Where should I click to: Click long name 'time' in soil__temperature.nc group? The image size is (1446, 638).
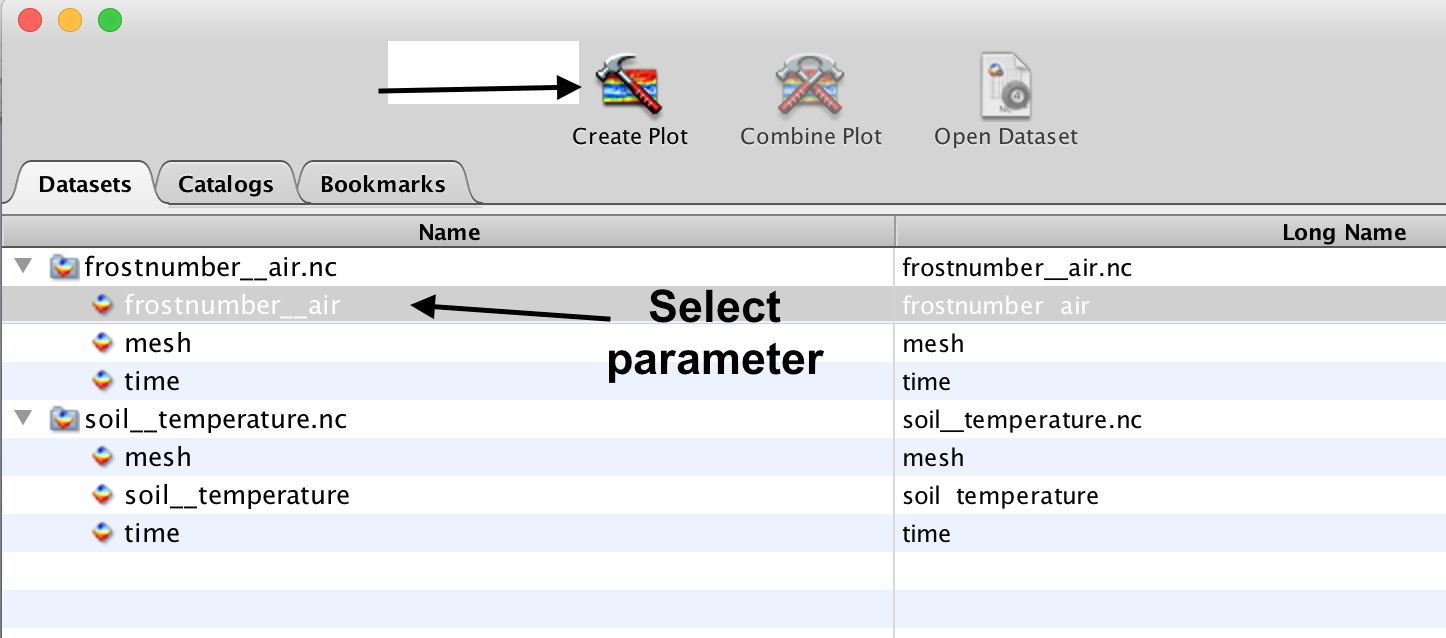coord(926,533)
